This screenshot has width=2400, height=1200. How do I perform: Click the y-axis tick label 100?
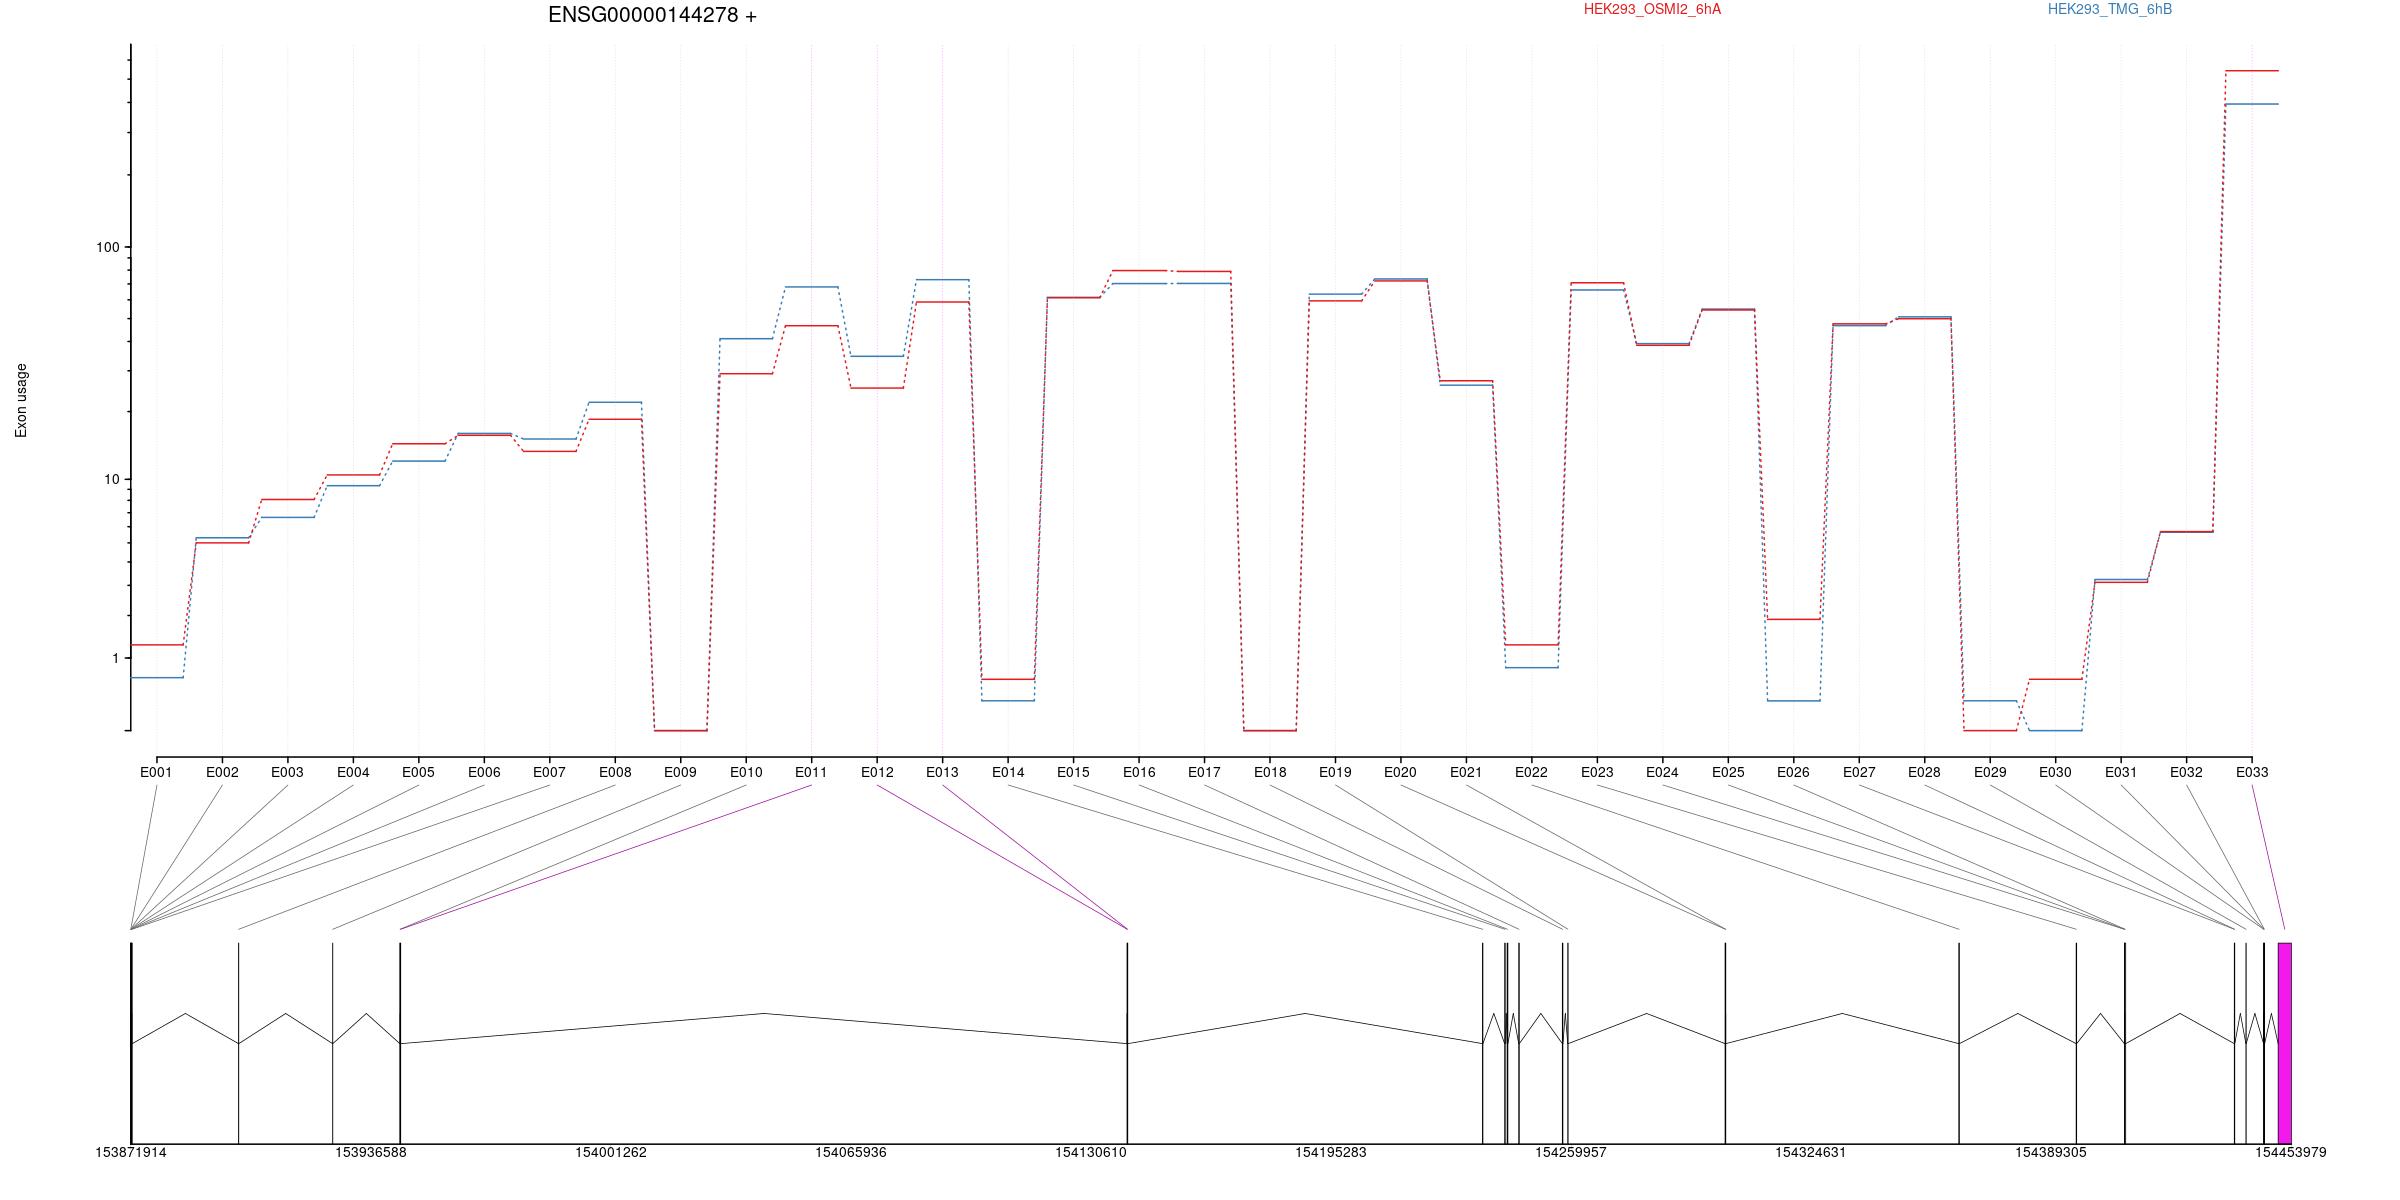click(x=107, y=247)
